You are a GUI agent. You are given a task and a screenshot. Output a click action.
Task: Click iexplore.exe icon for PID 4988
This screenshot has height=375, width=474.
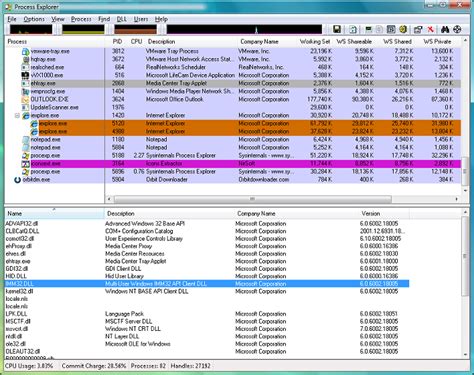(34, 132)
